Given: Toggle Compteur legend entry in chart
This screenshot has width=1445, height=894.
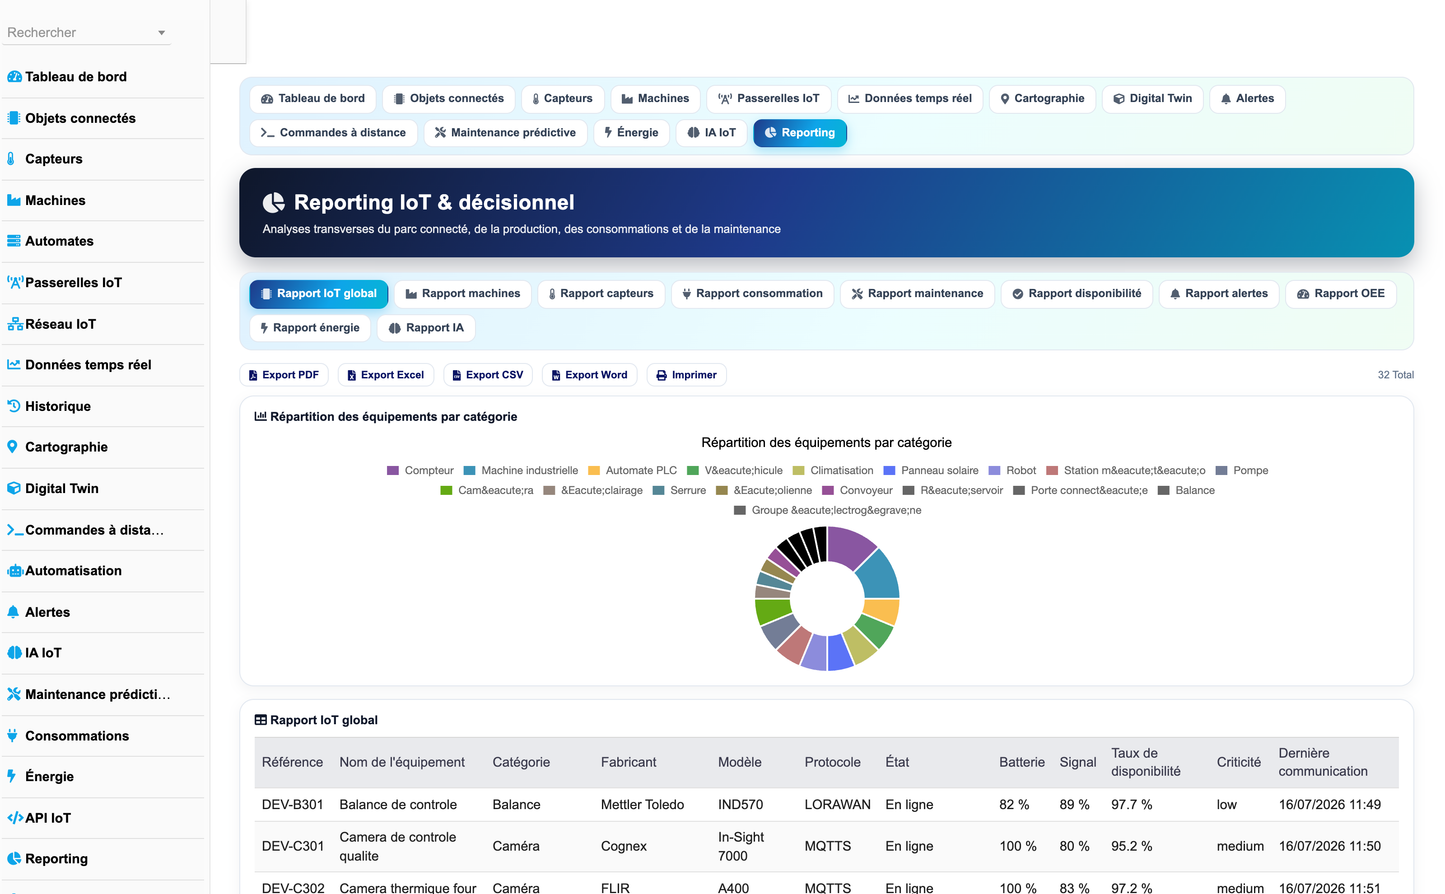Looking at the screenshot, I should pyautogui.click(x=420, y=470).
